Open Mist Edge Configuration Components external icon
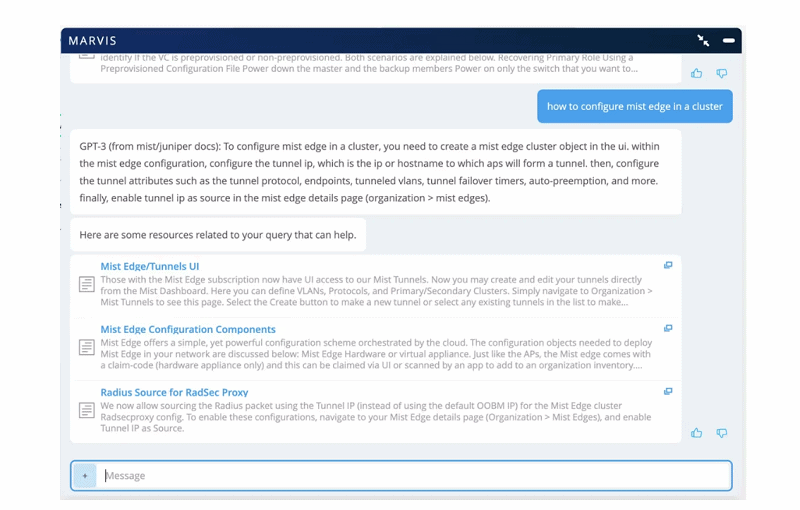This screenshot has width=800, height=510. tap(668, 328)
